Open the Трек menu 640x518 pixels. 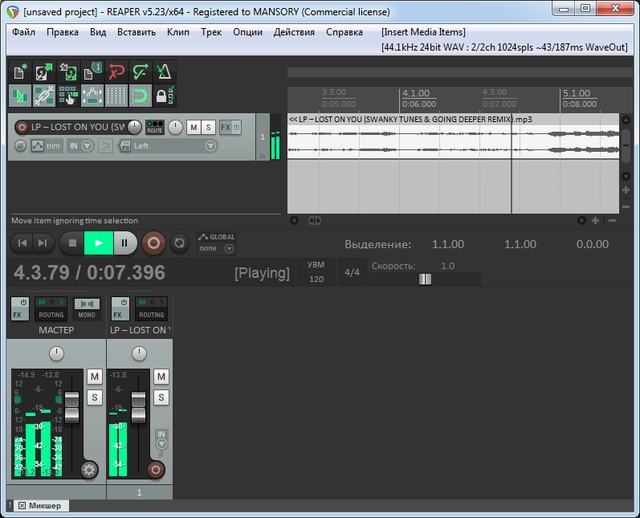pyautogui.click(x=211, y=32)
